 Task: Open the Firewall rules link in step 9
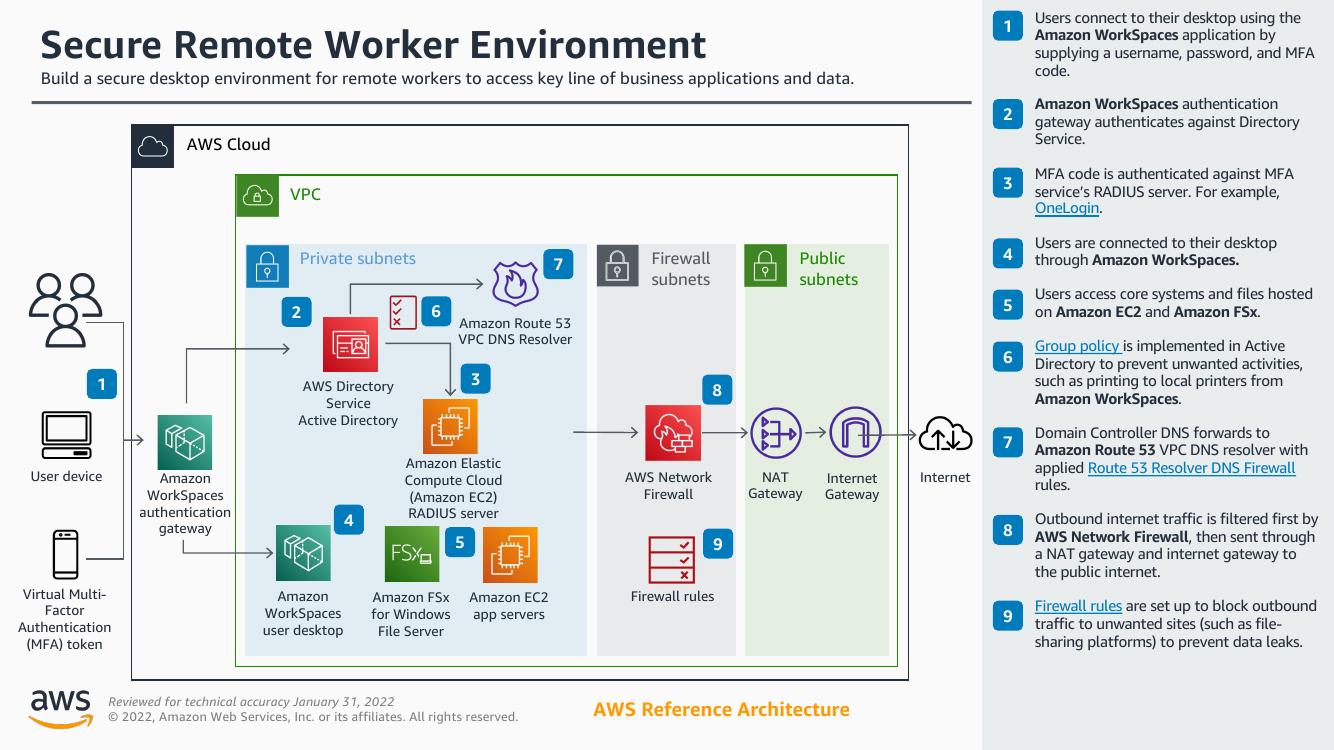(1078, 606)
